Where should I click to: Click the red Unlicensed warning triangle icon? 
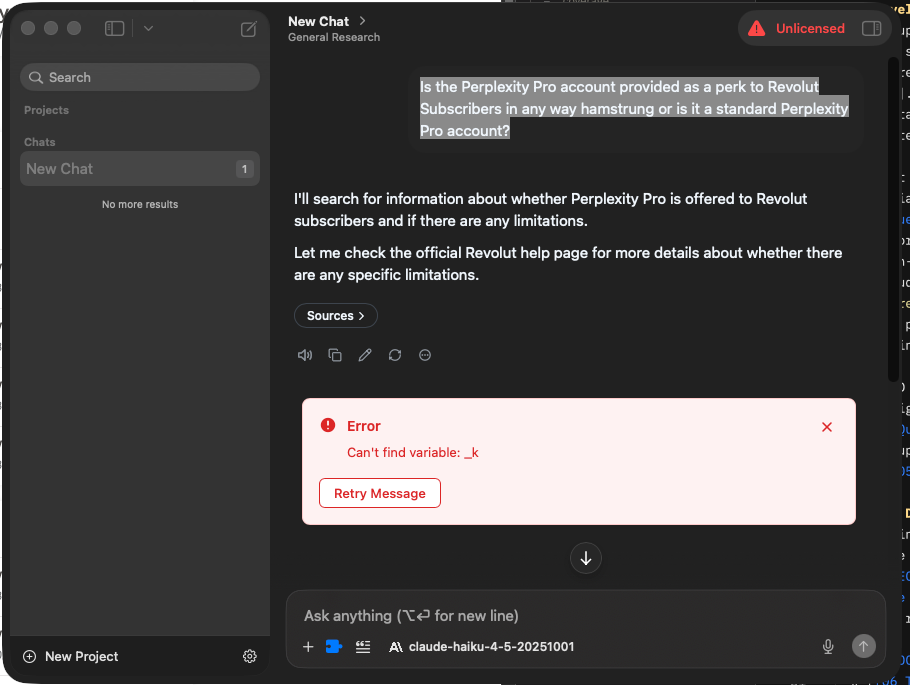click(756, 28)
